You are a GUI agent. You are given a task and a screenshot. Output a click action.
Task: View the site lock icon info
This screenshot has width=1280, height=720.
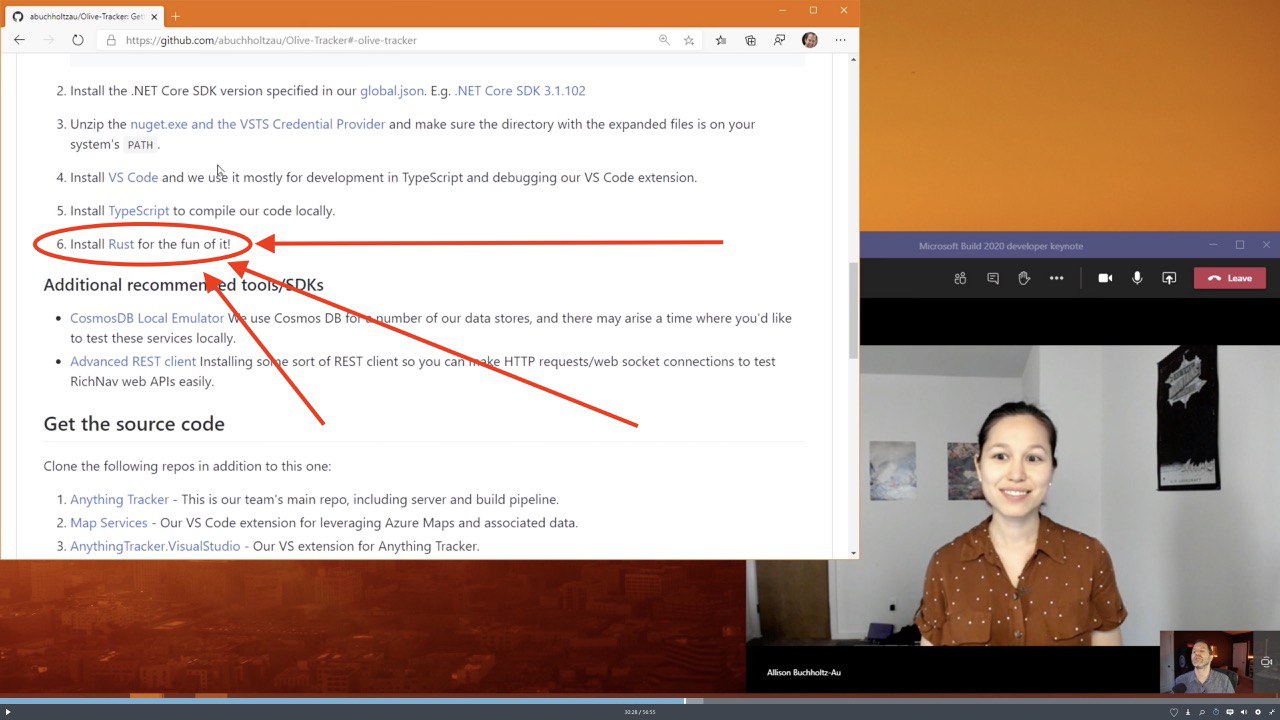click(x=112, y=40)
